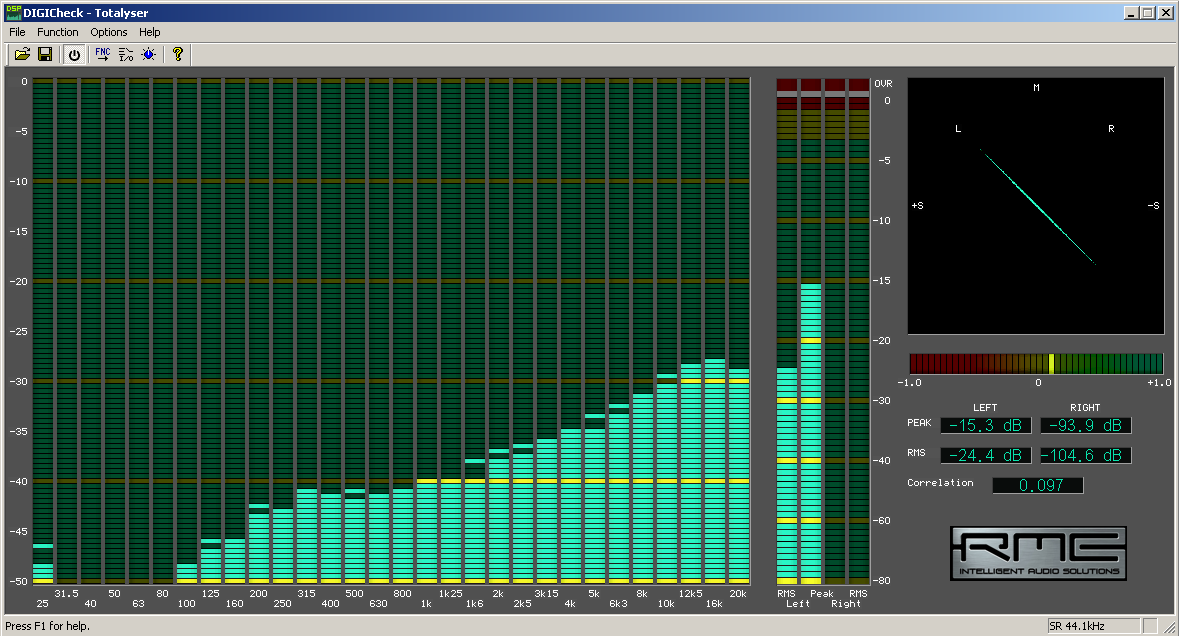
Task: Open the I/O input selection icon
Action: tap(126, 54)
